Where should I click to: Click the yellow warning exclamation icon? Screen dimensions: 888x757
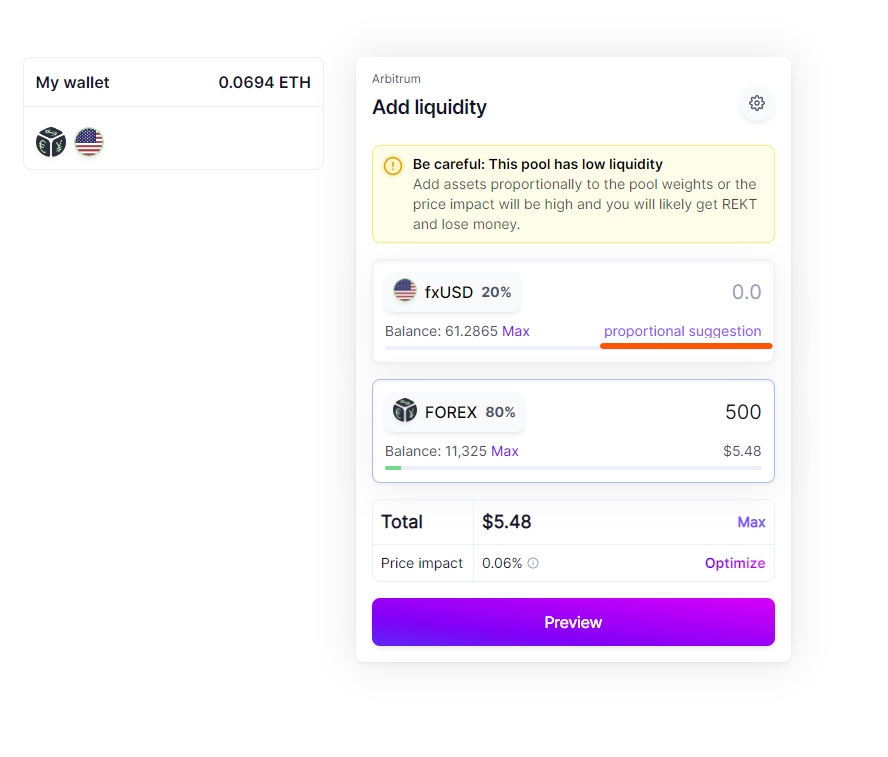pyautogui.click(x=393, y=166)
